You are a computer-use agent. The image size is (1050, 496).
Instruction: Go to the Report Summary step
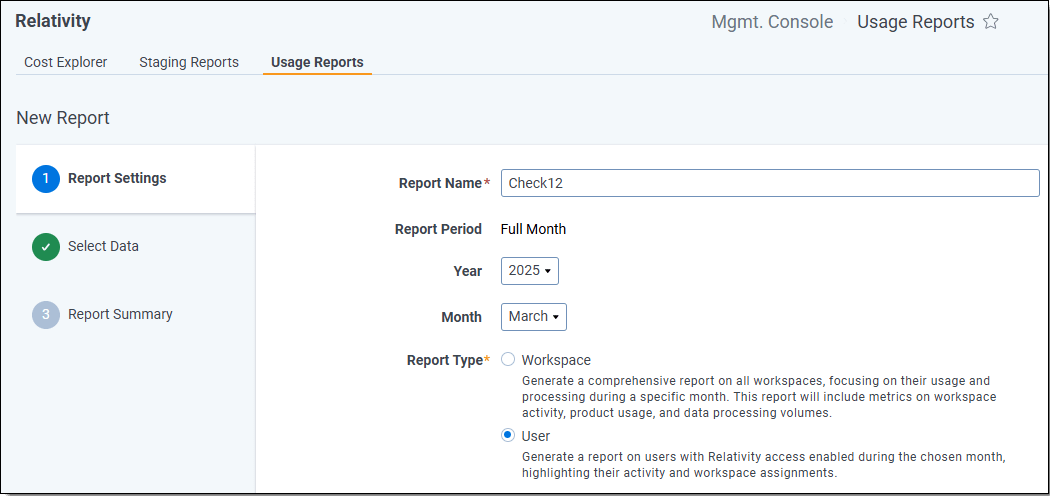click(120, 315)
